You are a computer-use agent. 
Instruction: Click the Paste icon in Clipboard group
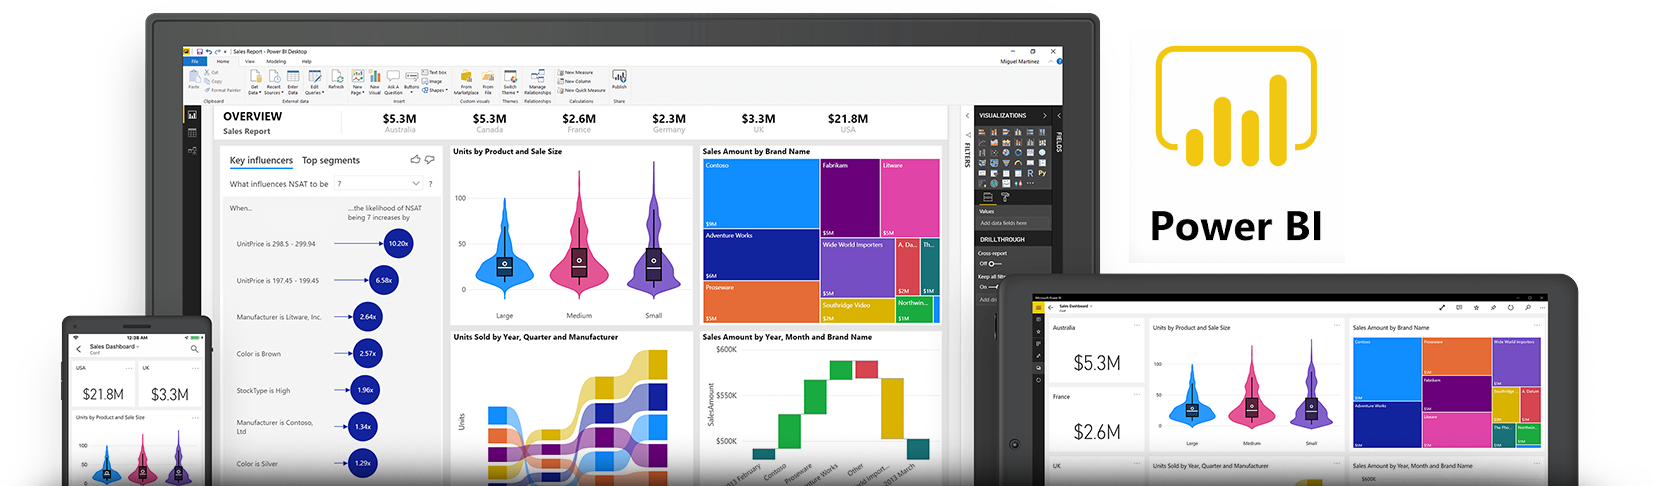194,77
